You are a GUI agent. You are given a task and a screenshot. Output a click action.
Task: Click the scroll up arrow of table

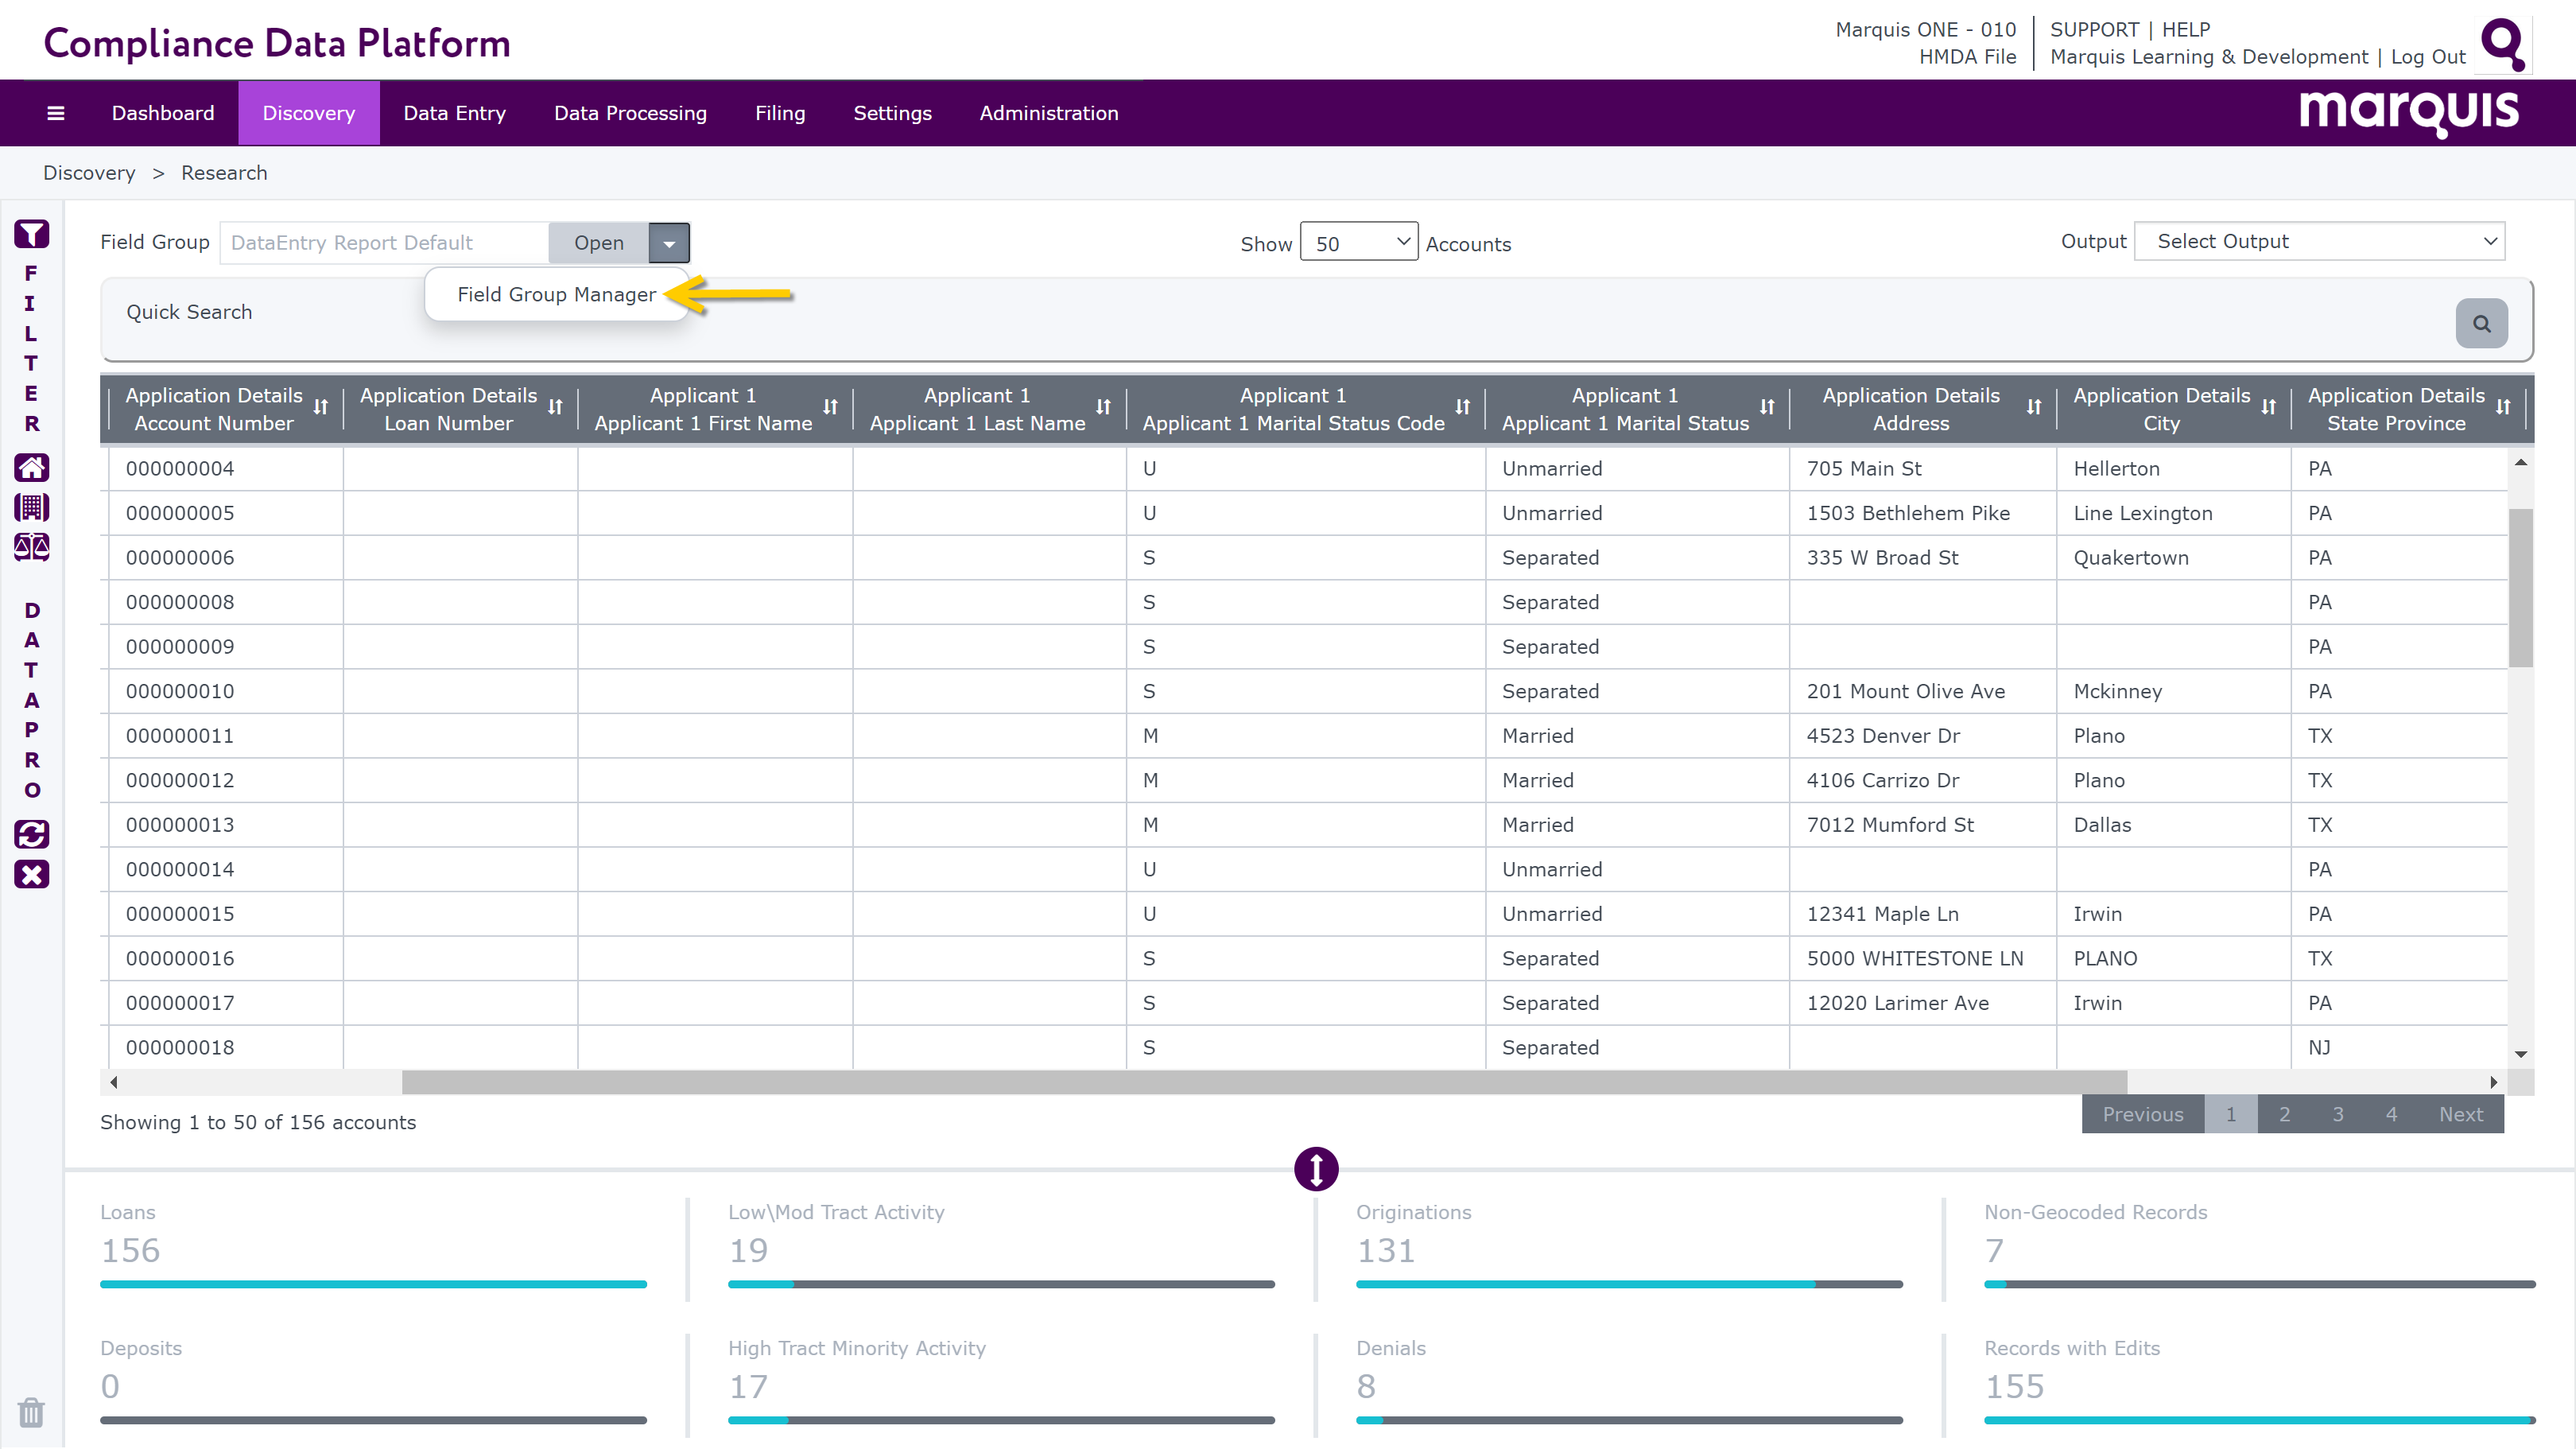[x=2521, y=462]
